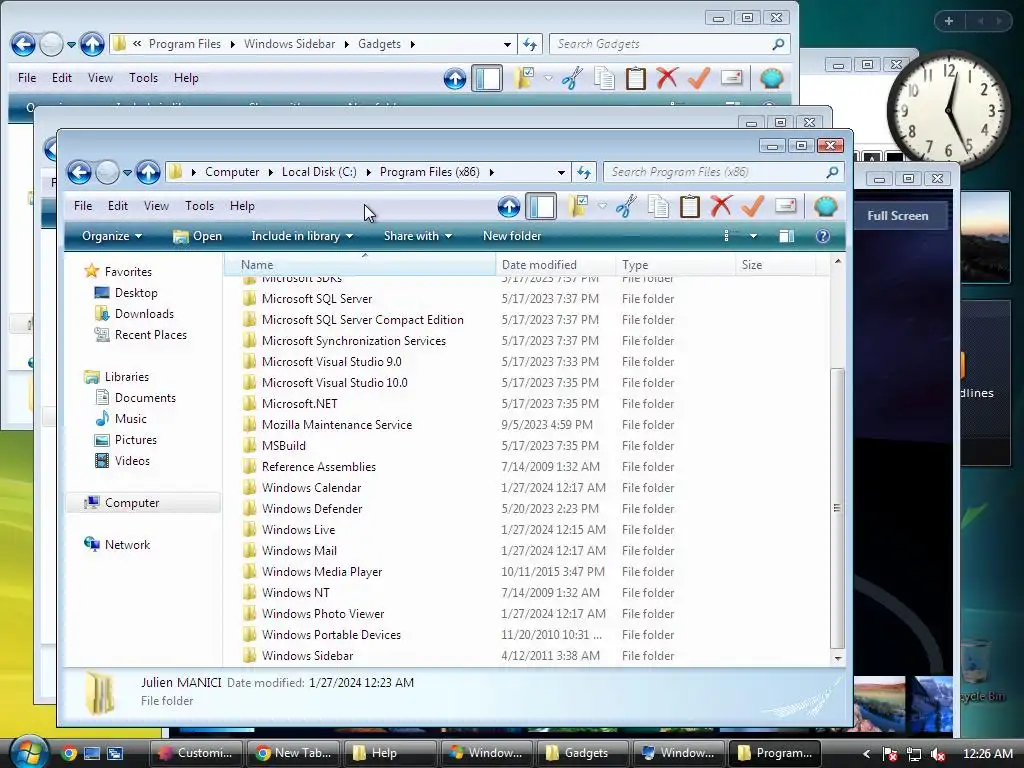This screenshot has height=768, width=1024.
Task: Click red X Delete icon in Program Files toolbar
Action: tap(721, 206)
